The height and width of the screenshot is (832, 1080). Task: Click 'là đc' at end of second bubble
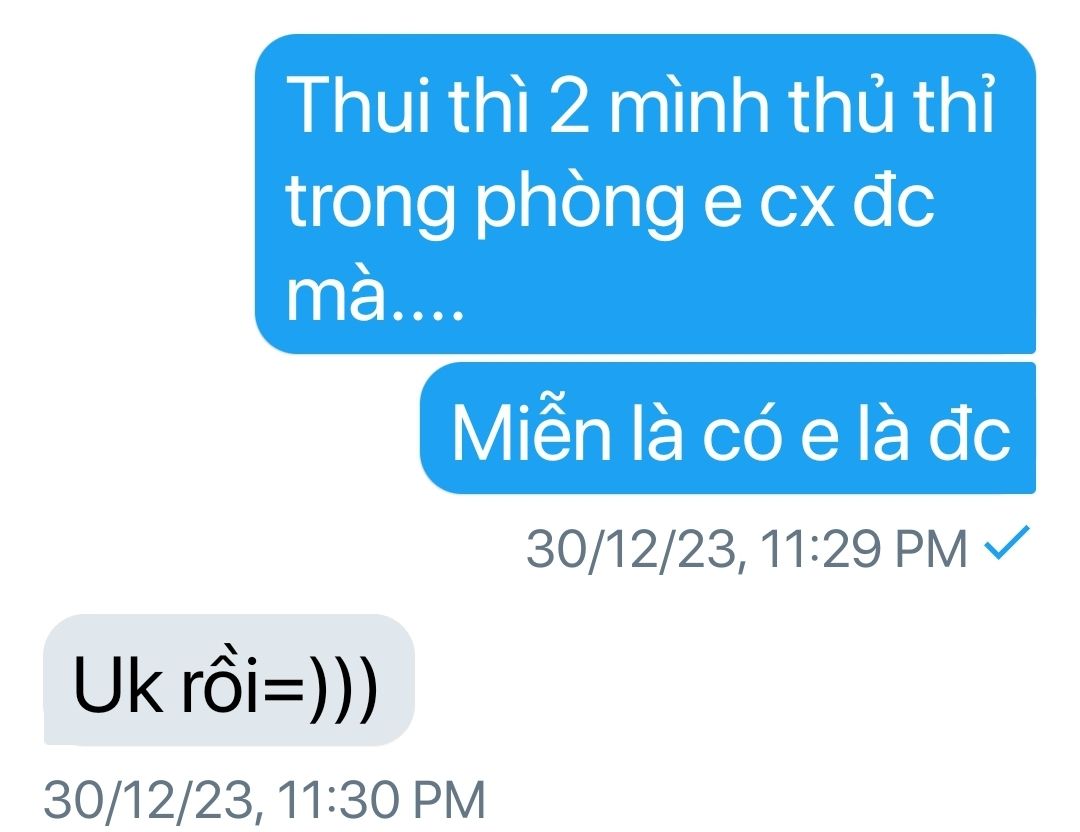(x=934, y=433)
